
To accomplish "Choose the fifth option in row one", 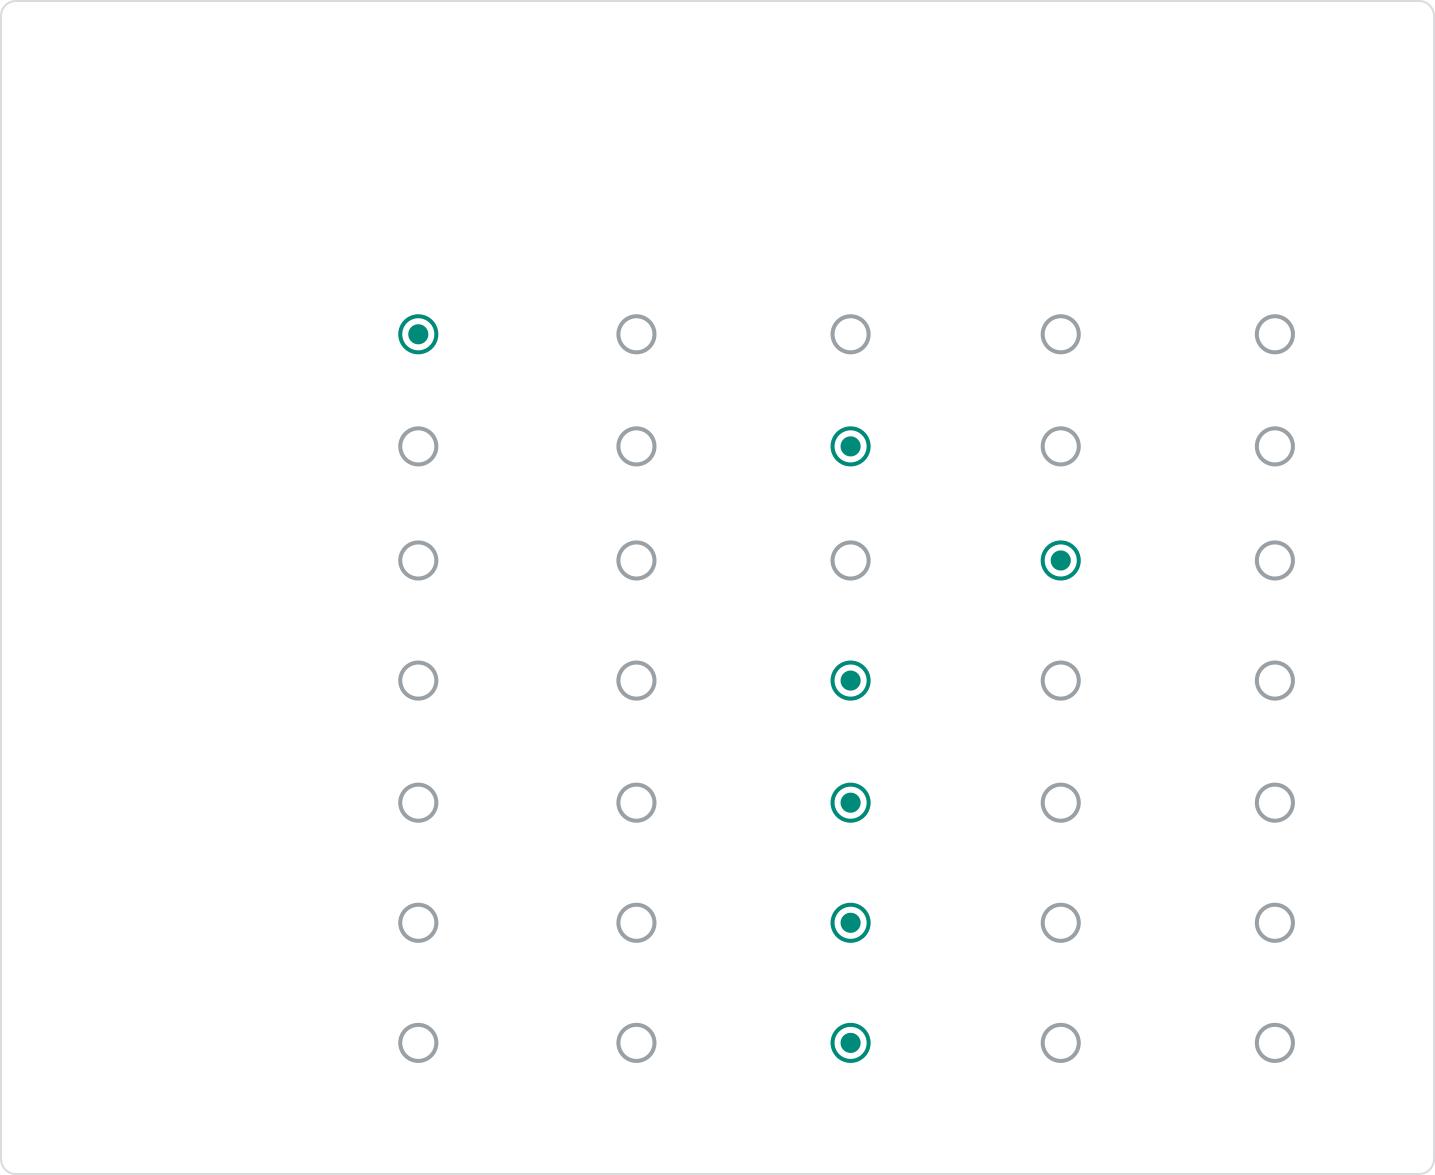I will (x=1274, y=334).
